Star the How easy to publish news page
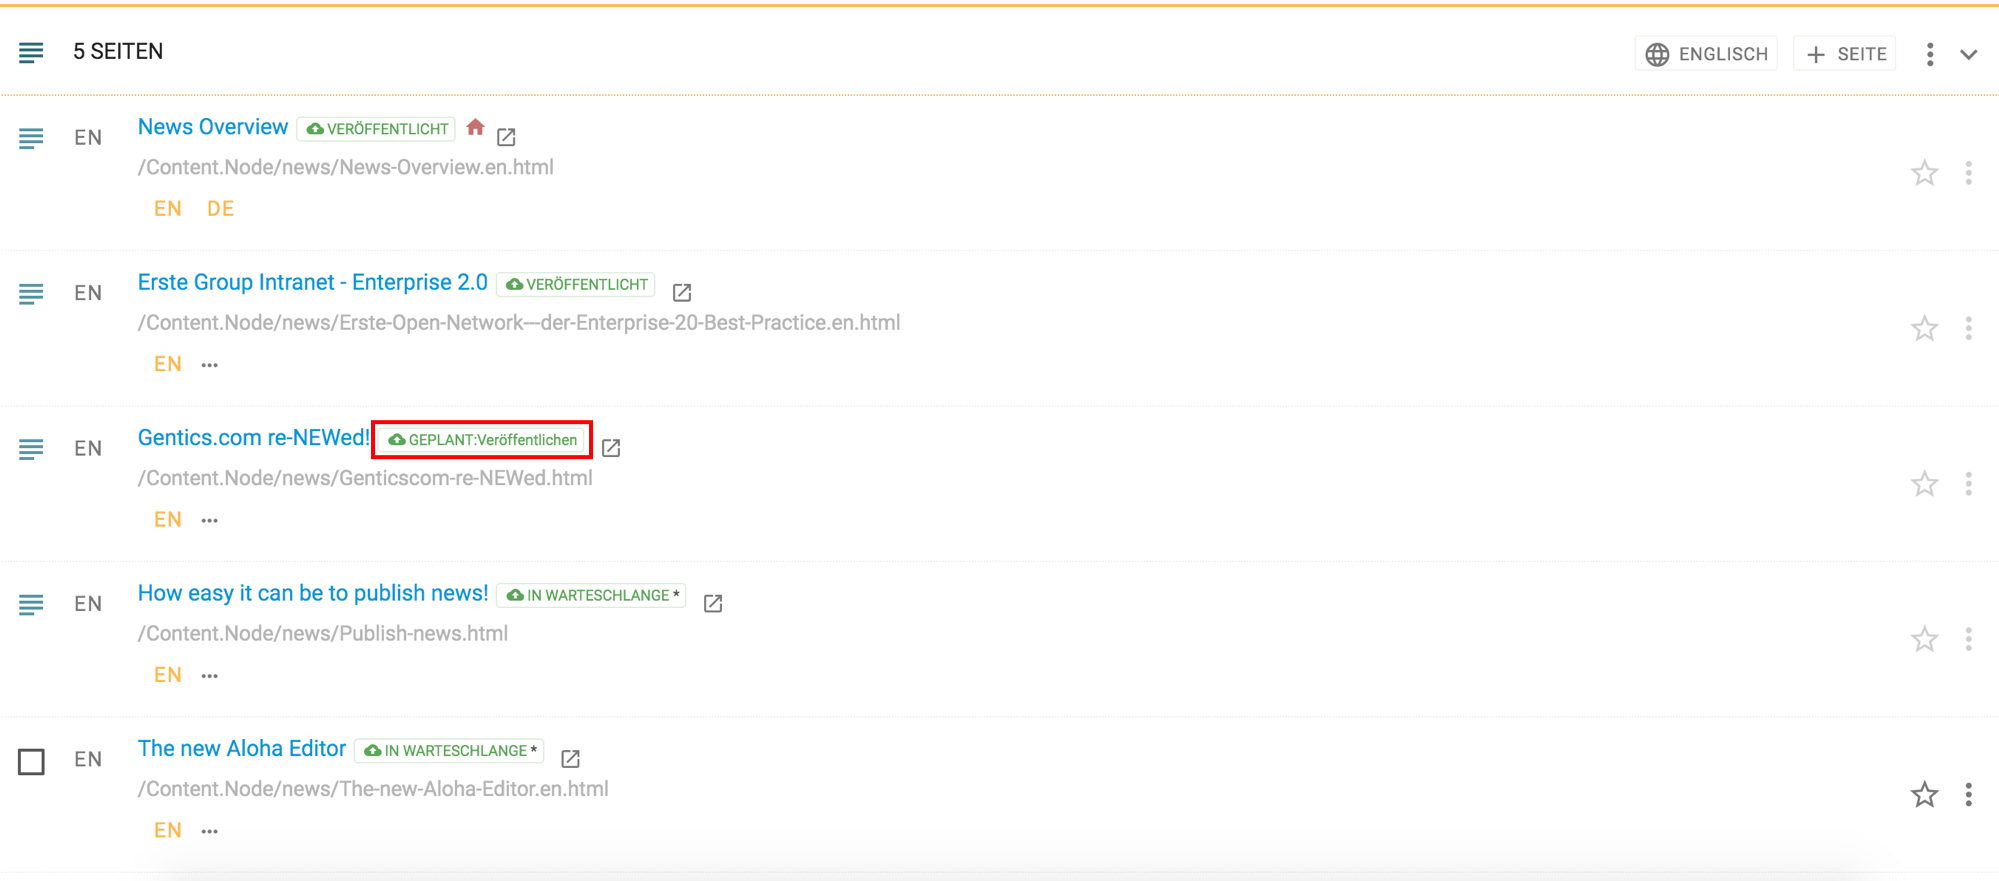 click(1924, 639)
